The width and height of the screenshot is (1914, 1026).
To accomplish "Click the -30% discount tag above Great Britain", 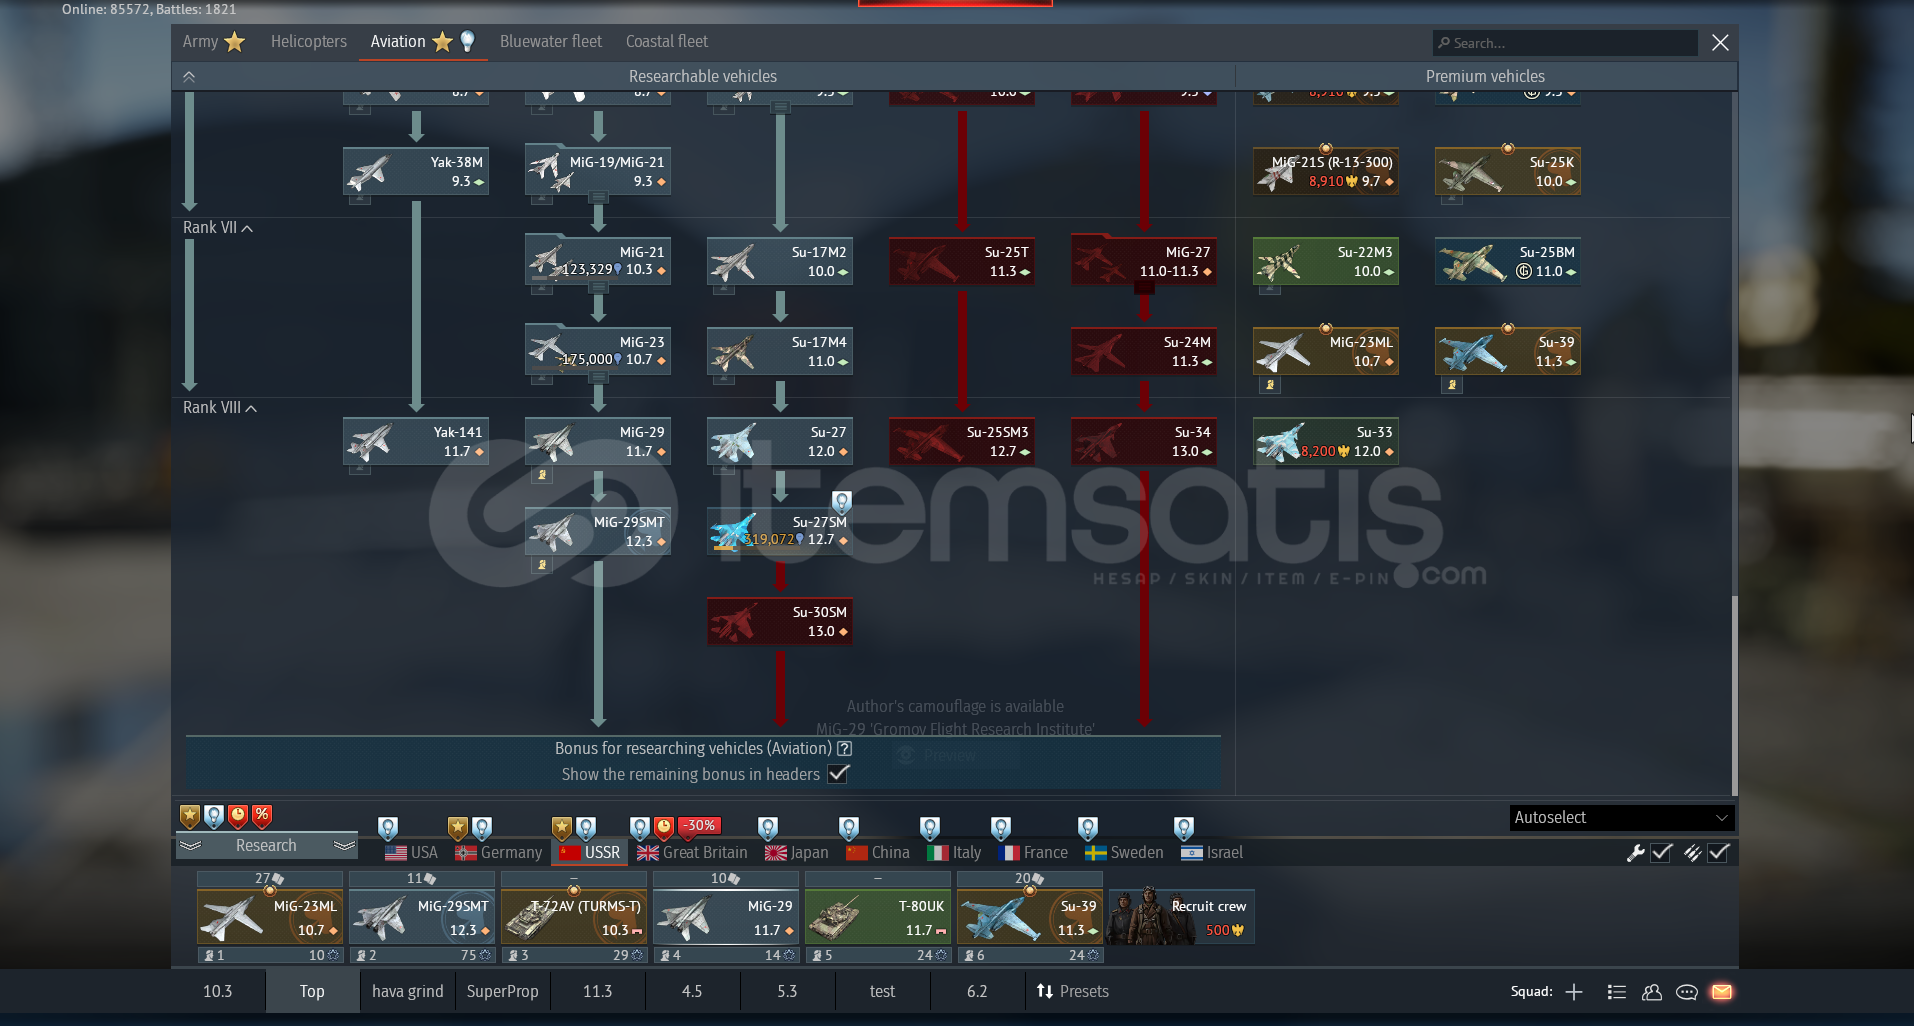I will 701,826.
